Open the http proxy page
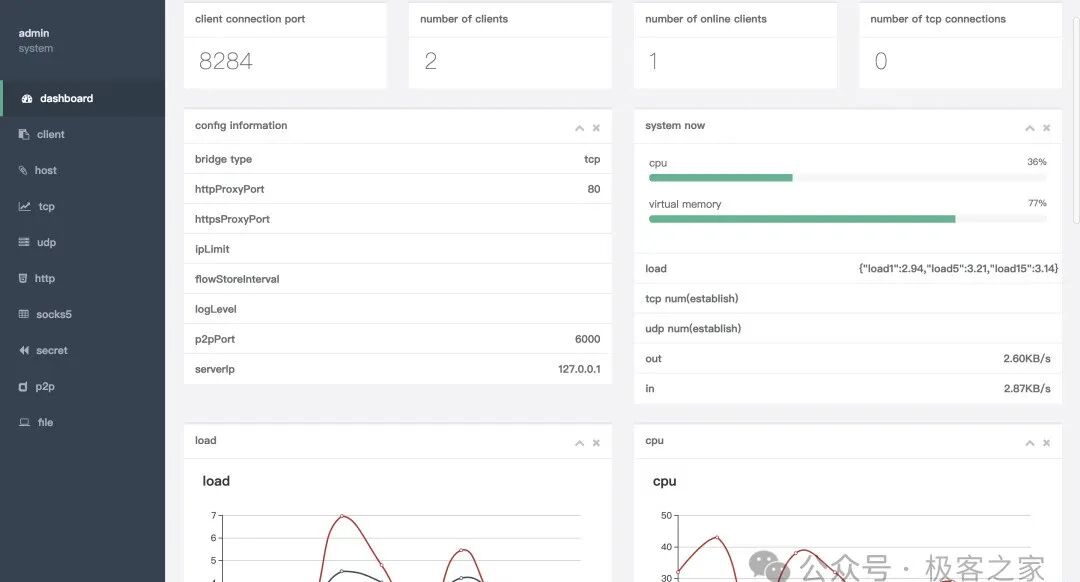Screen dimensions: 1080x582 (83, 278)
